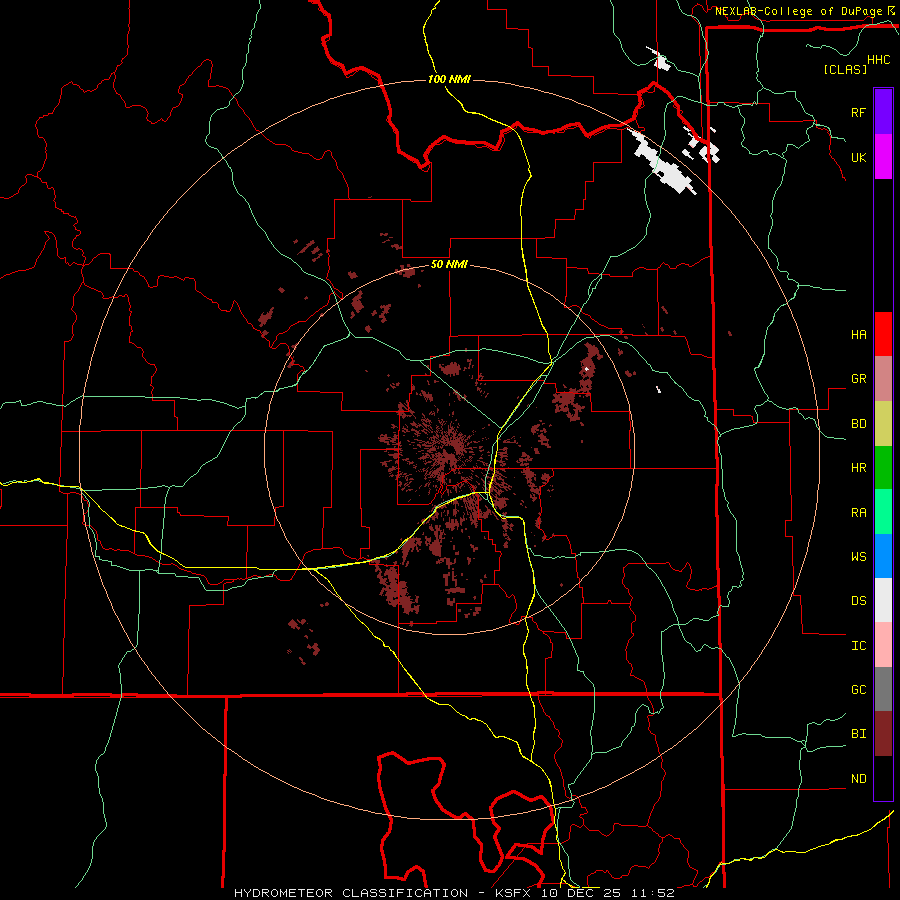Pick the WS blue legend swatch
900x900 pixels.
tap(883, 556)
